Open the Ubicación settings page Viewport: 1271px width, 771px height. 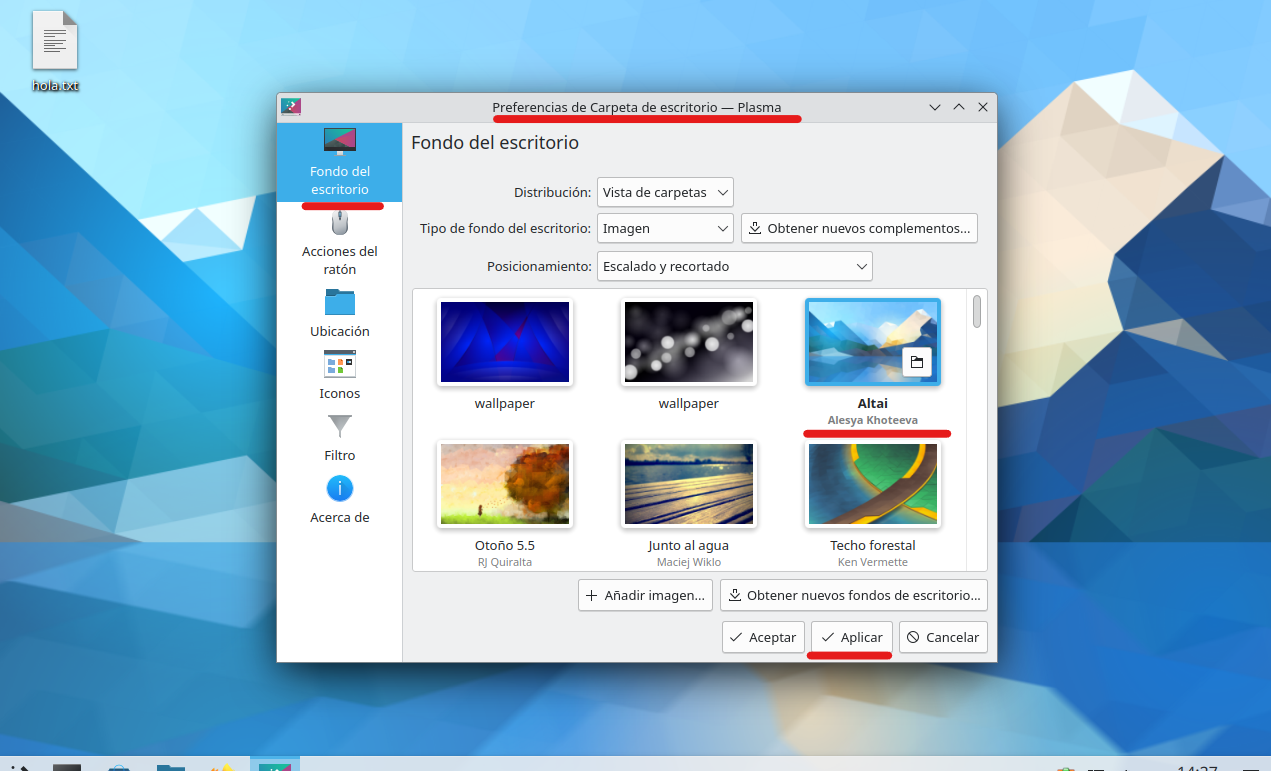point(339,312)
